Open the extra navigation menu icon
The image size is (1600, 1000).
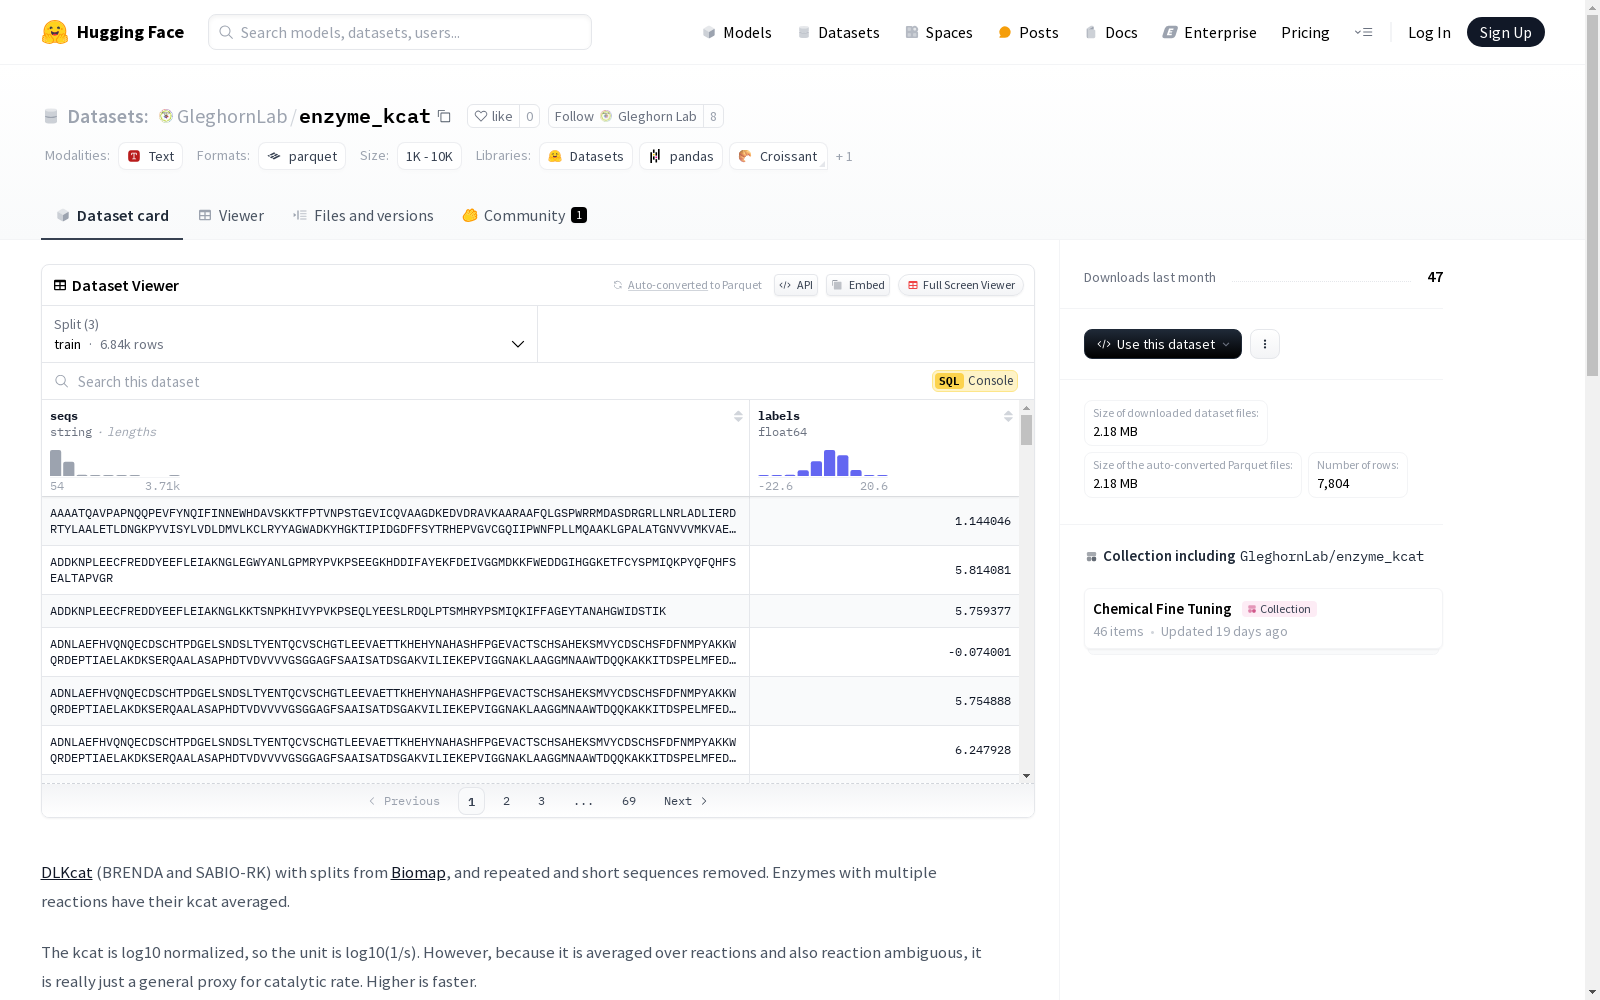coord(1363,32)
